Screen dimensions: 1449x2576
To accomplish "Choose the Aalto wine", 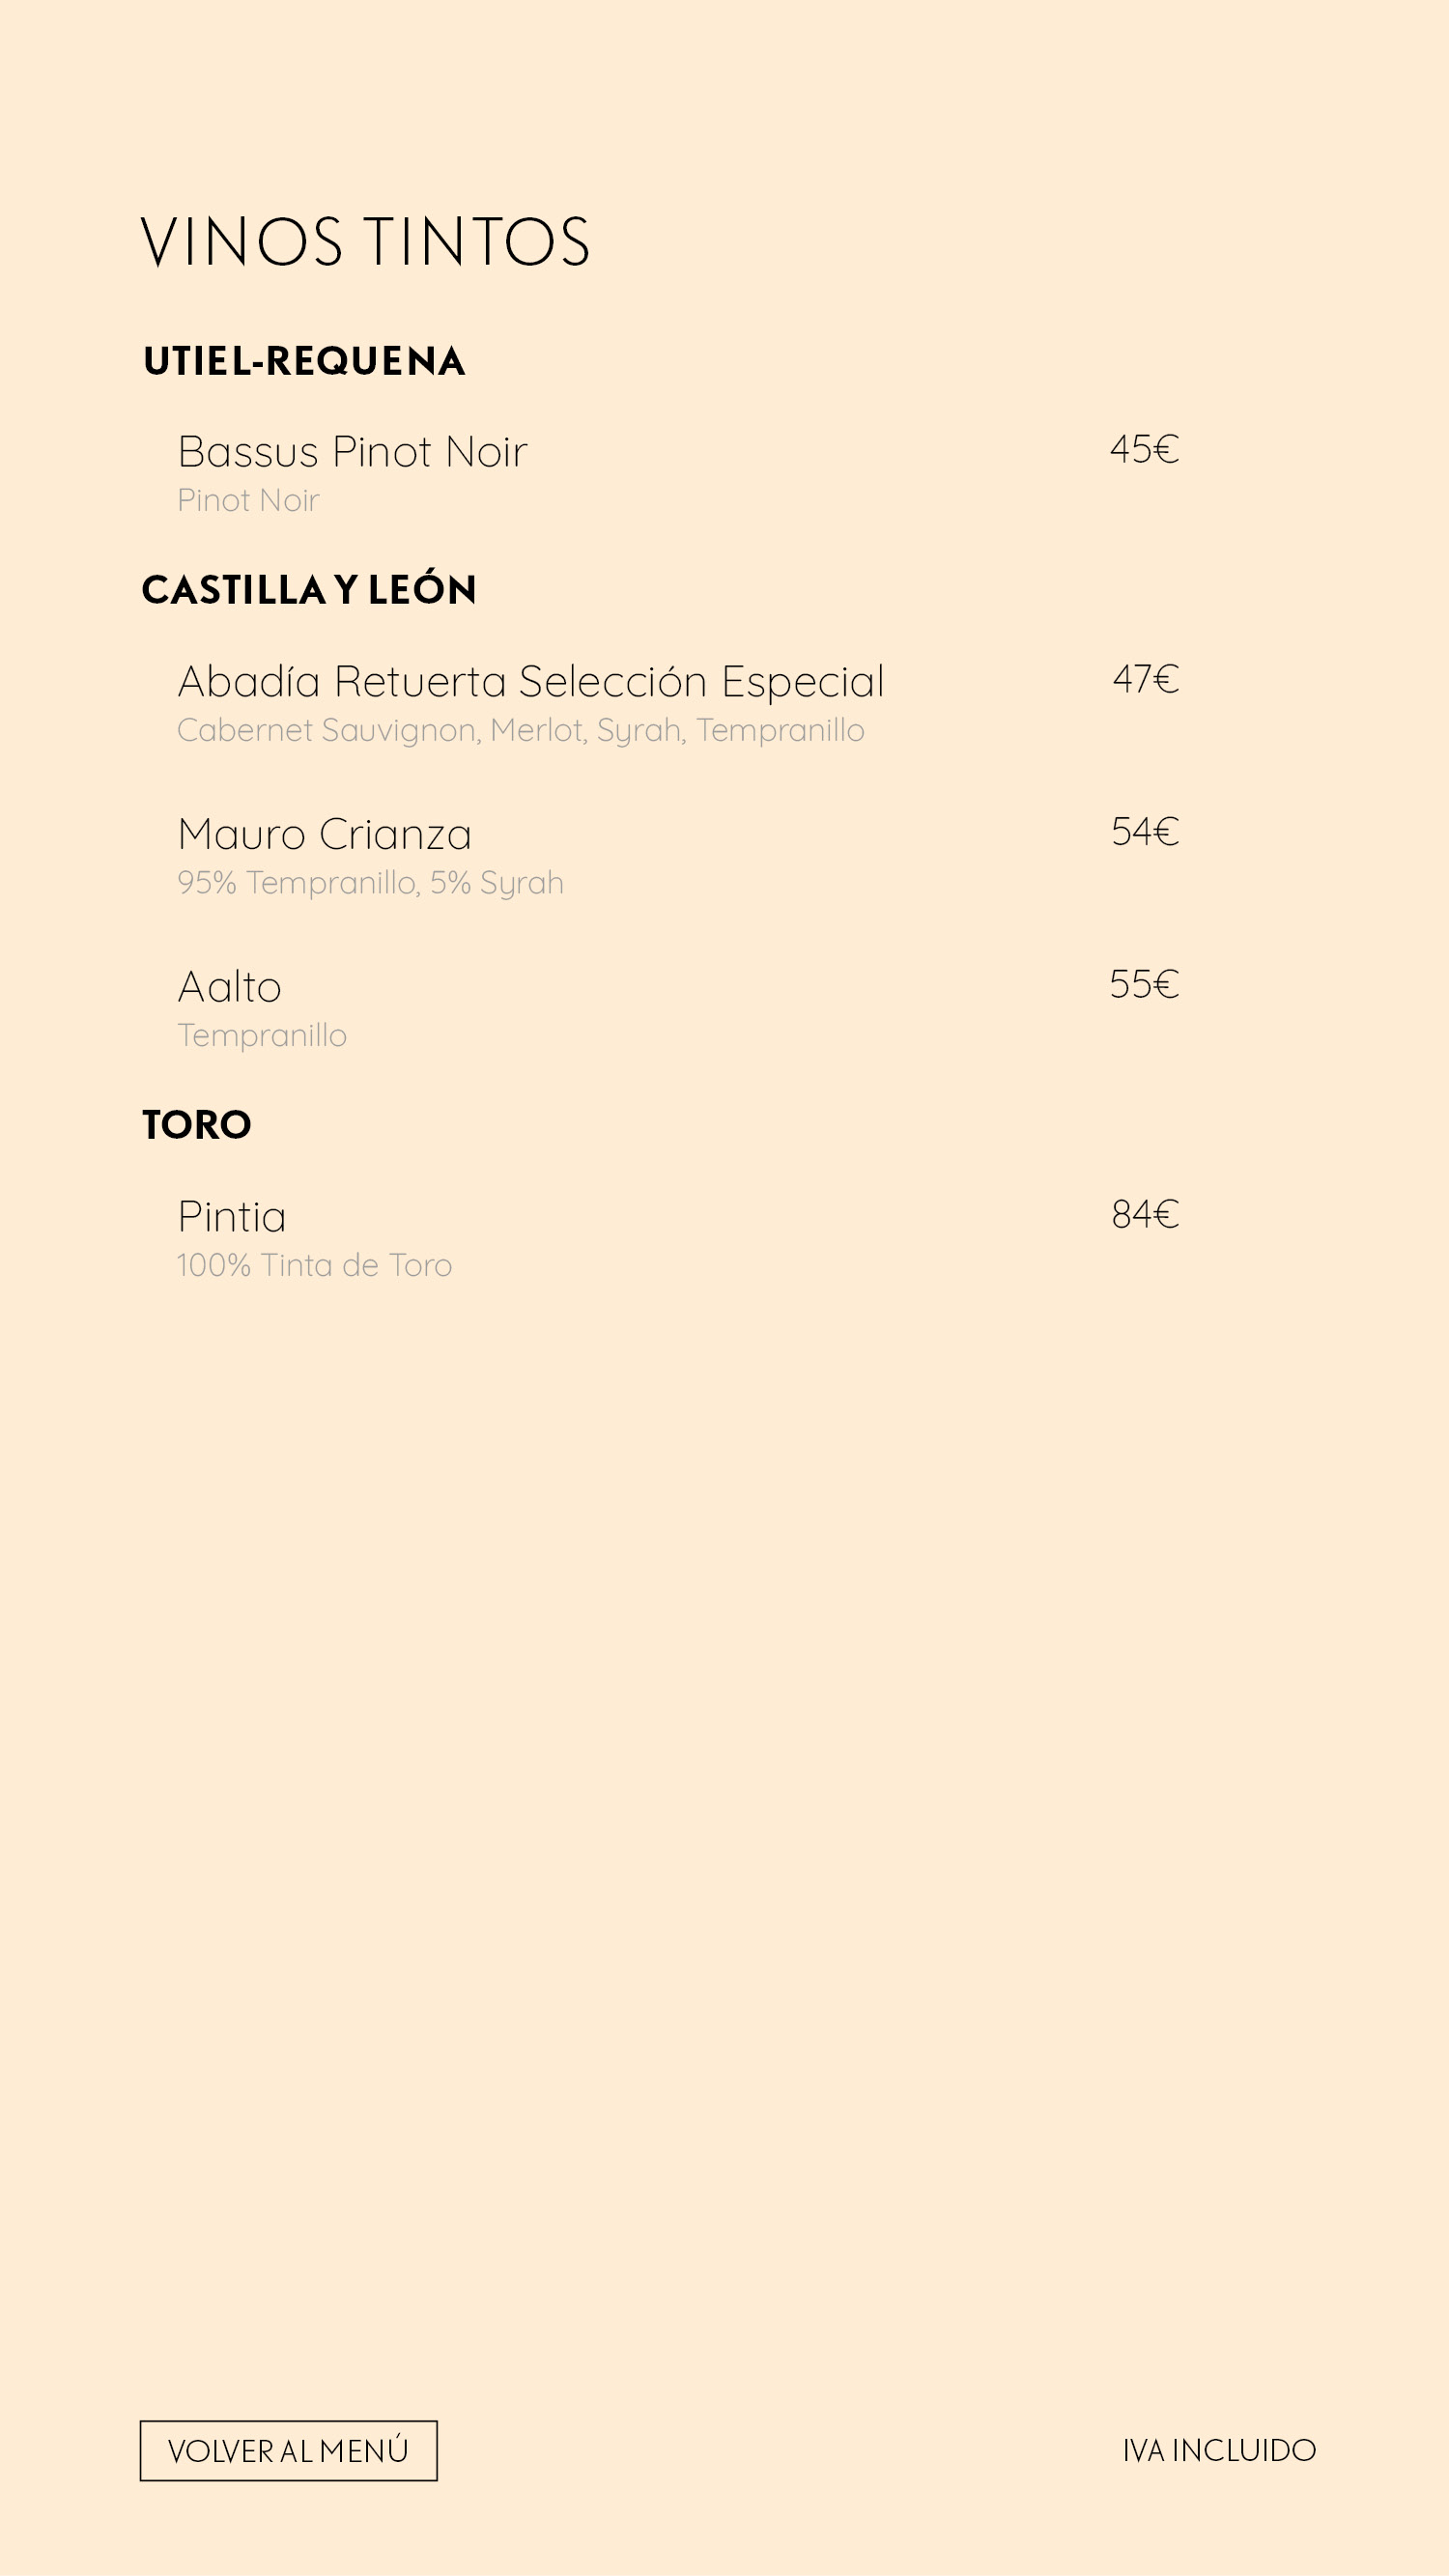I will [x=229, y=987].
